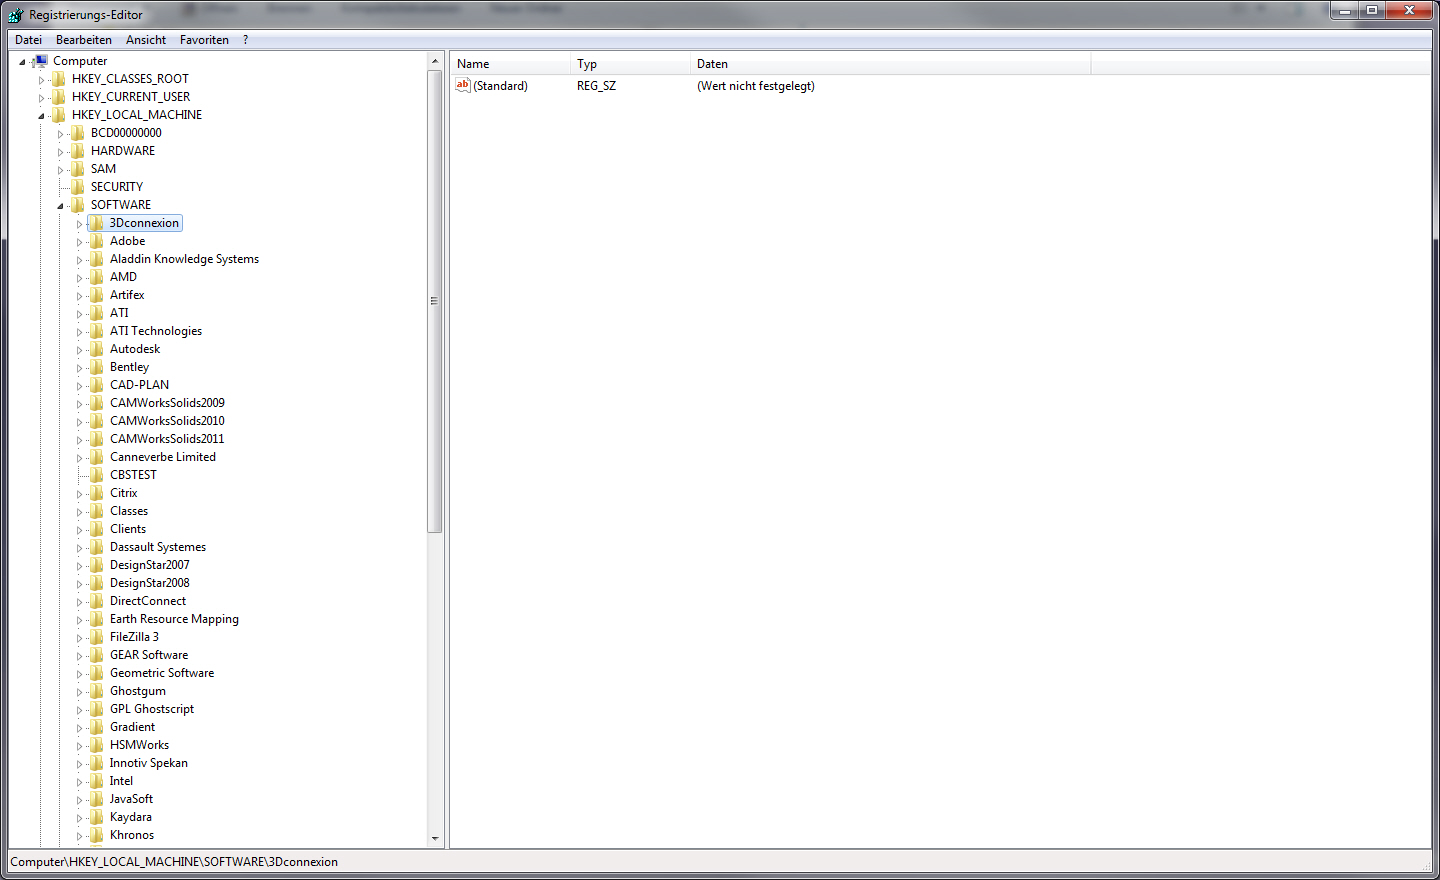This screenshot has height=880, width=1440.
Task: Click the Registrierungs-Editor title bar icon
Action: (x=15, y=15)
